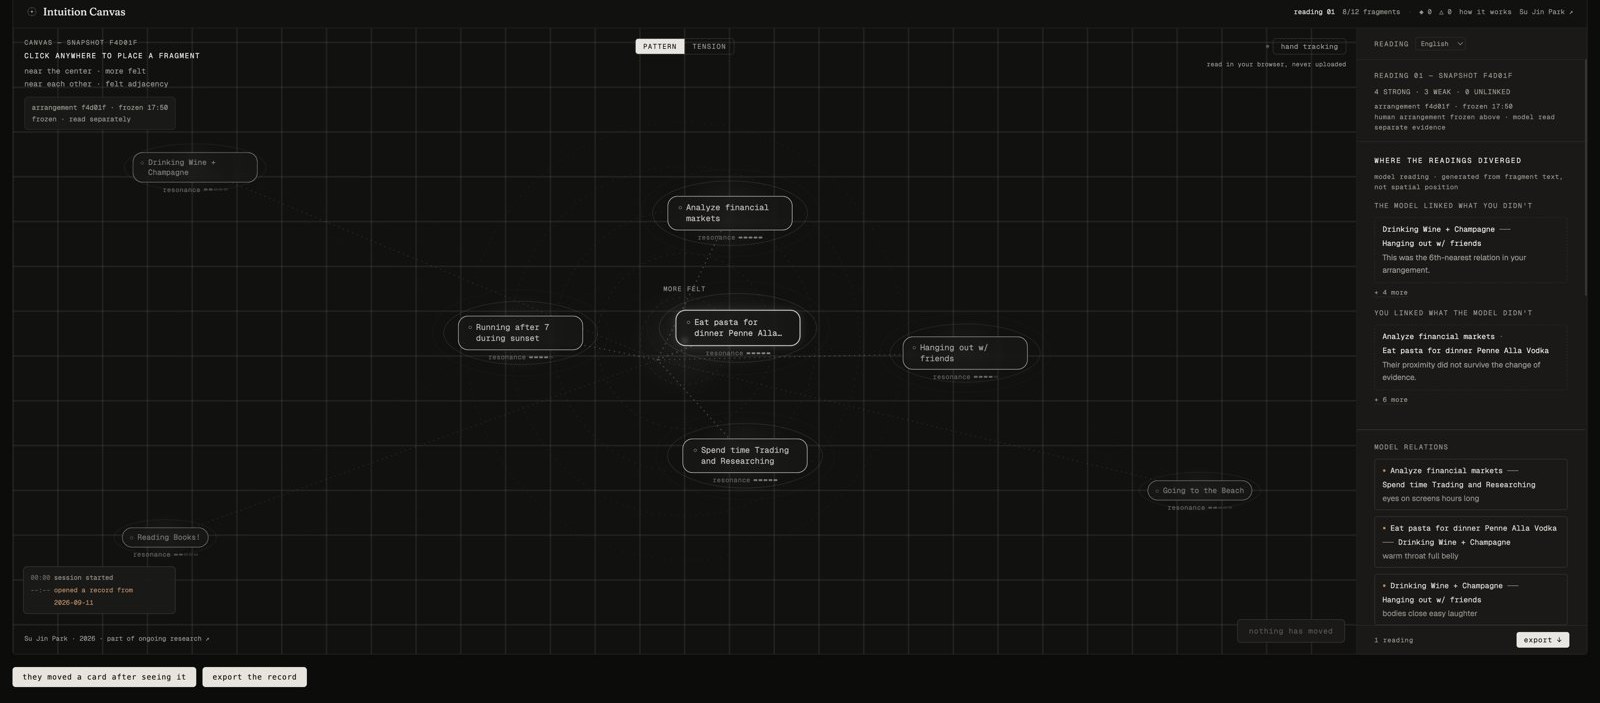This screenshot has width=1600, height=703.
Task: Switch the view to Tension mode
Action: pos(709,46)
